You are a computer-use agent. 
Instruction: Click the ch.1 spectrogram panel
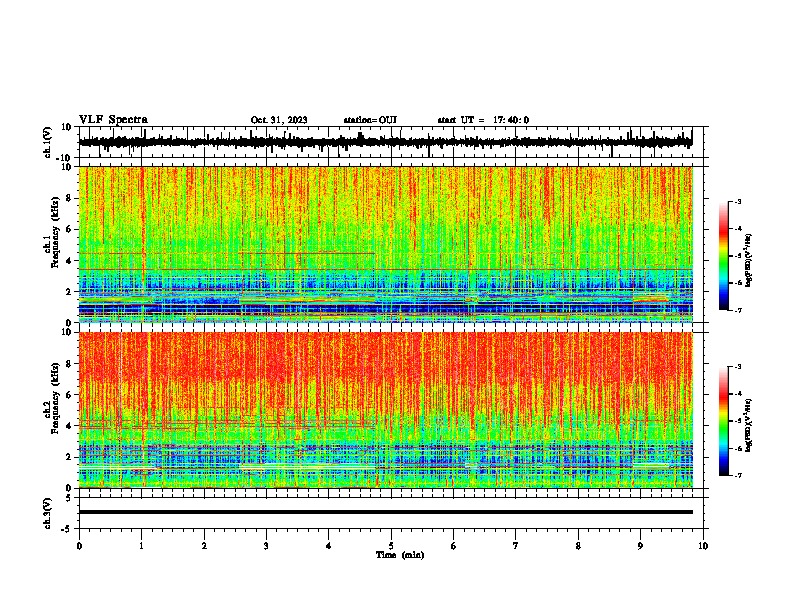tap(386, 244)
